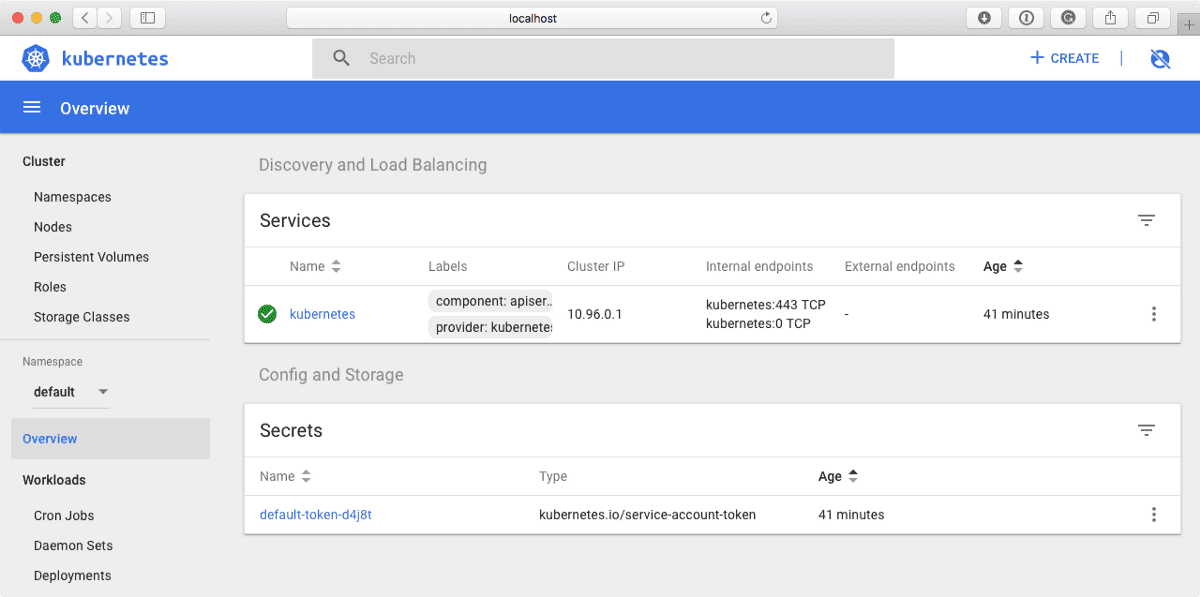
Task: Open the filter icon on Secrets card
Action: point(1146,430)
